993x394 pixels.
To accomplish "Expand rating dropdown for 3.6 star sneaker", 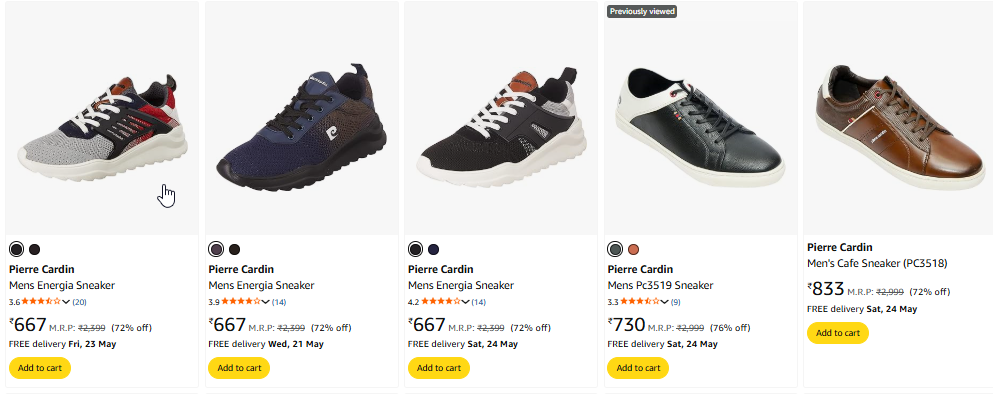I will pos(66,302).
